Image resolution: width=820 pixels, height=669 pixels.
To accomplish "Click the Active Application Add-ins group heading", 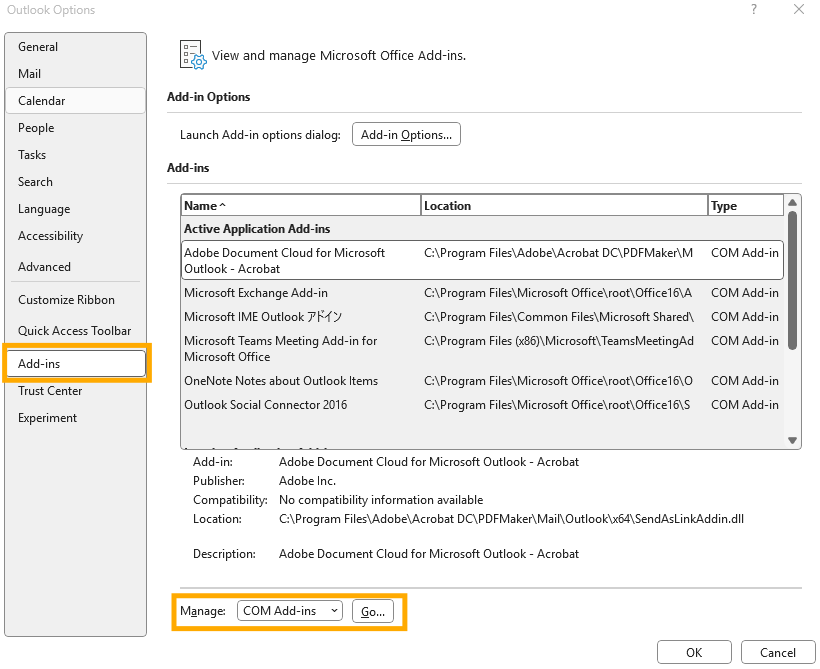I will click(x=257, y=229).
